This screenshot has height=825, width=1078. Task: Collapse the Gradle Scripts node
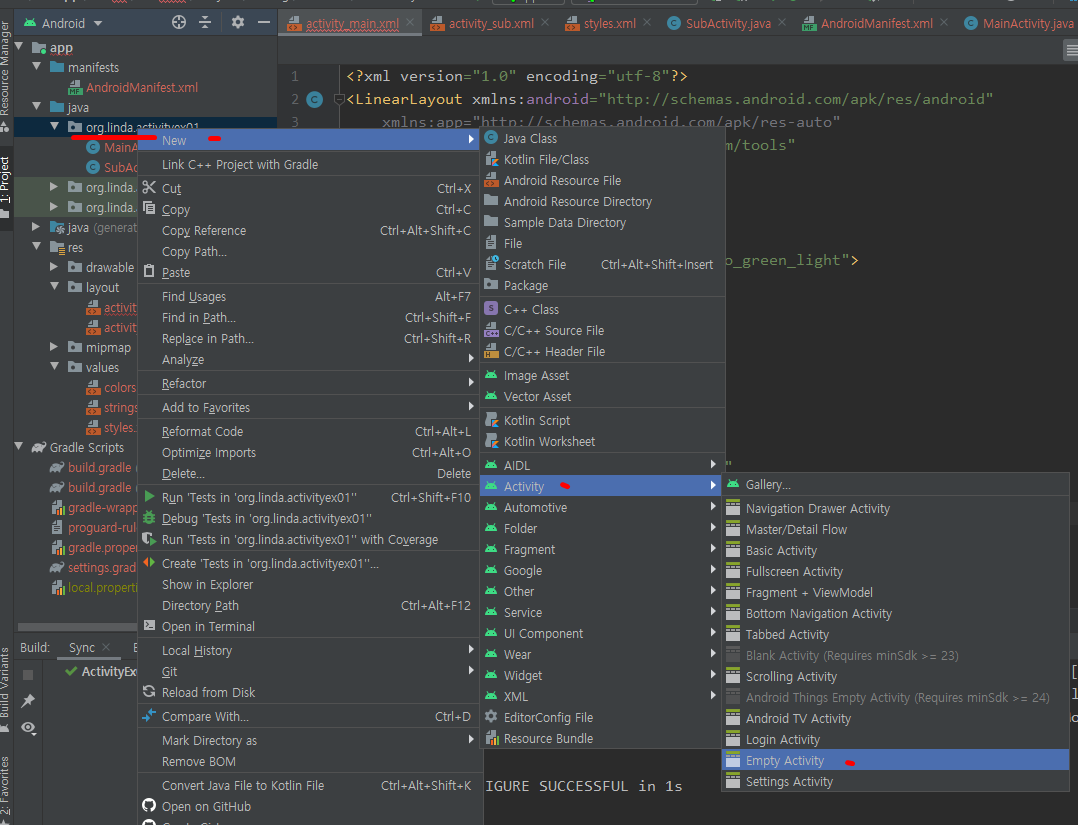coord(19,447)
